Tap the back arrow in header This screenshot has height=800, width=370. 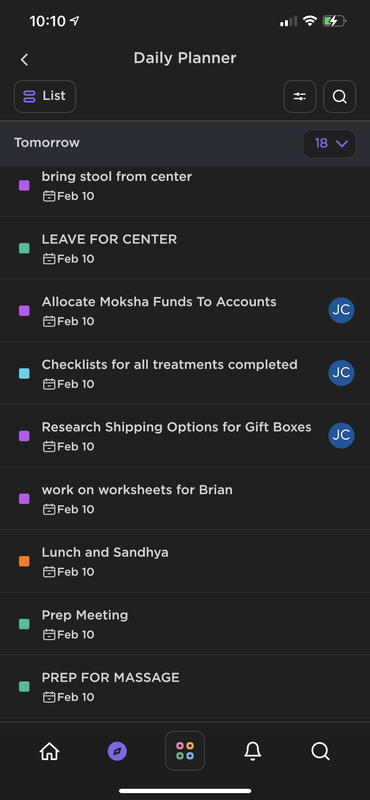[24, 59]
